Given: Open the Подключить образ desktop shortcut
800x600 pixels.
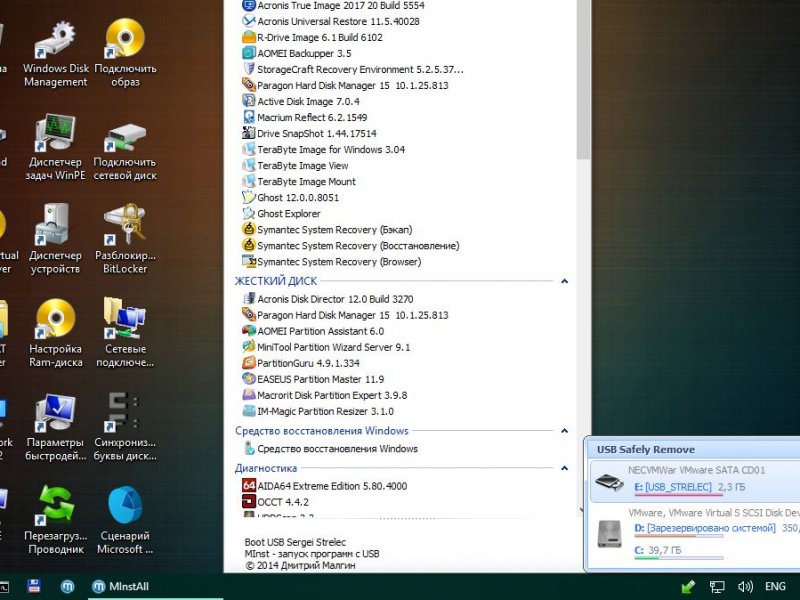Looking at the screenshot, I should [x=125, y=54].
